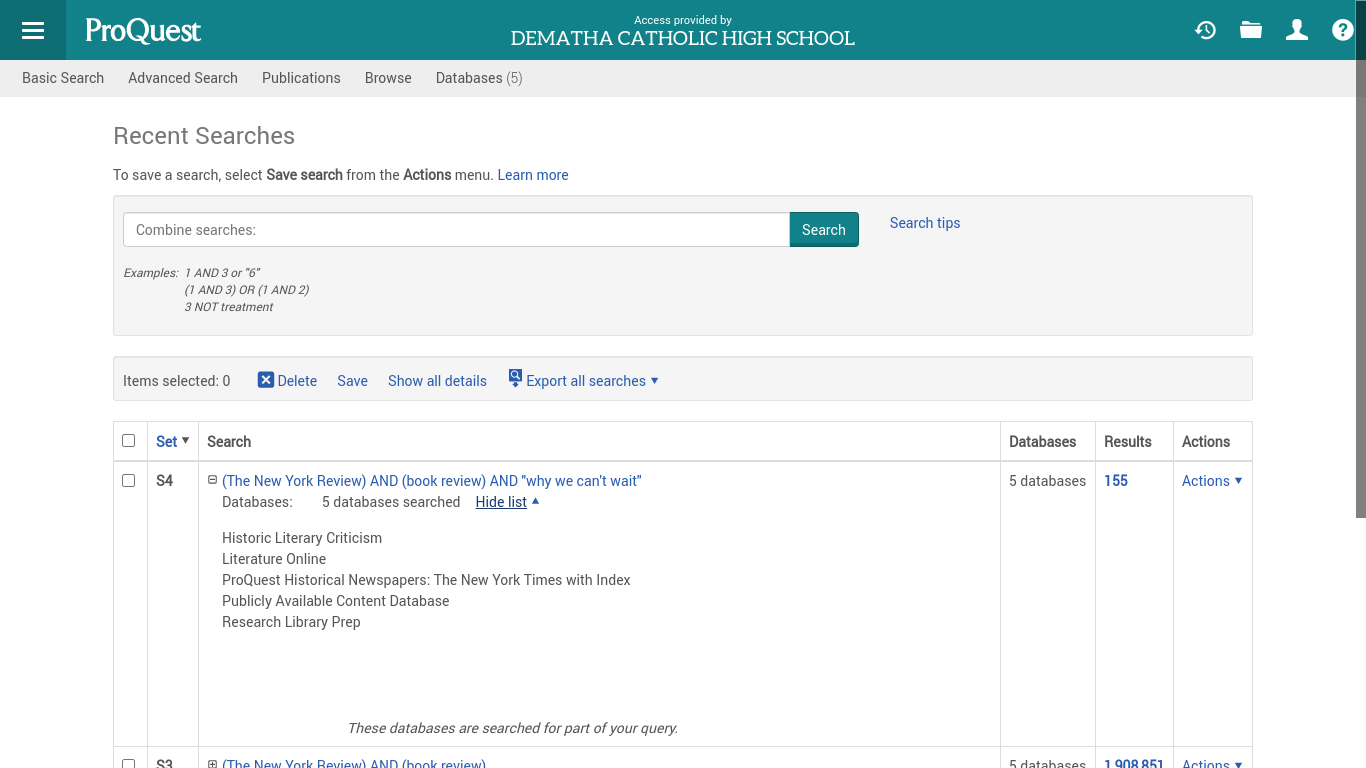Open S4 search query link
This screenshot has width=1366, height=768.
click(x=432, y=481)
